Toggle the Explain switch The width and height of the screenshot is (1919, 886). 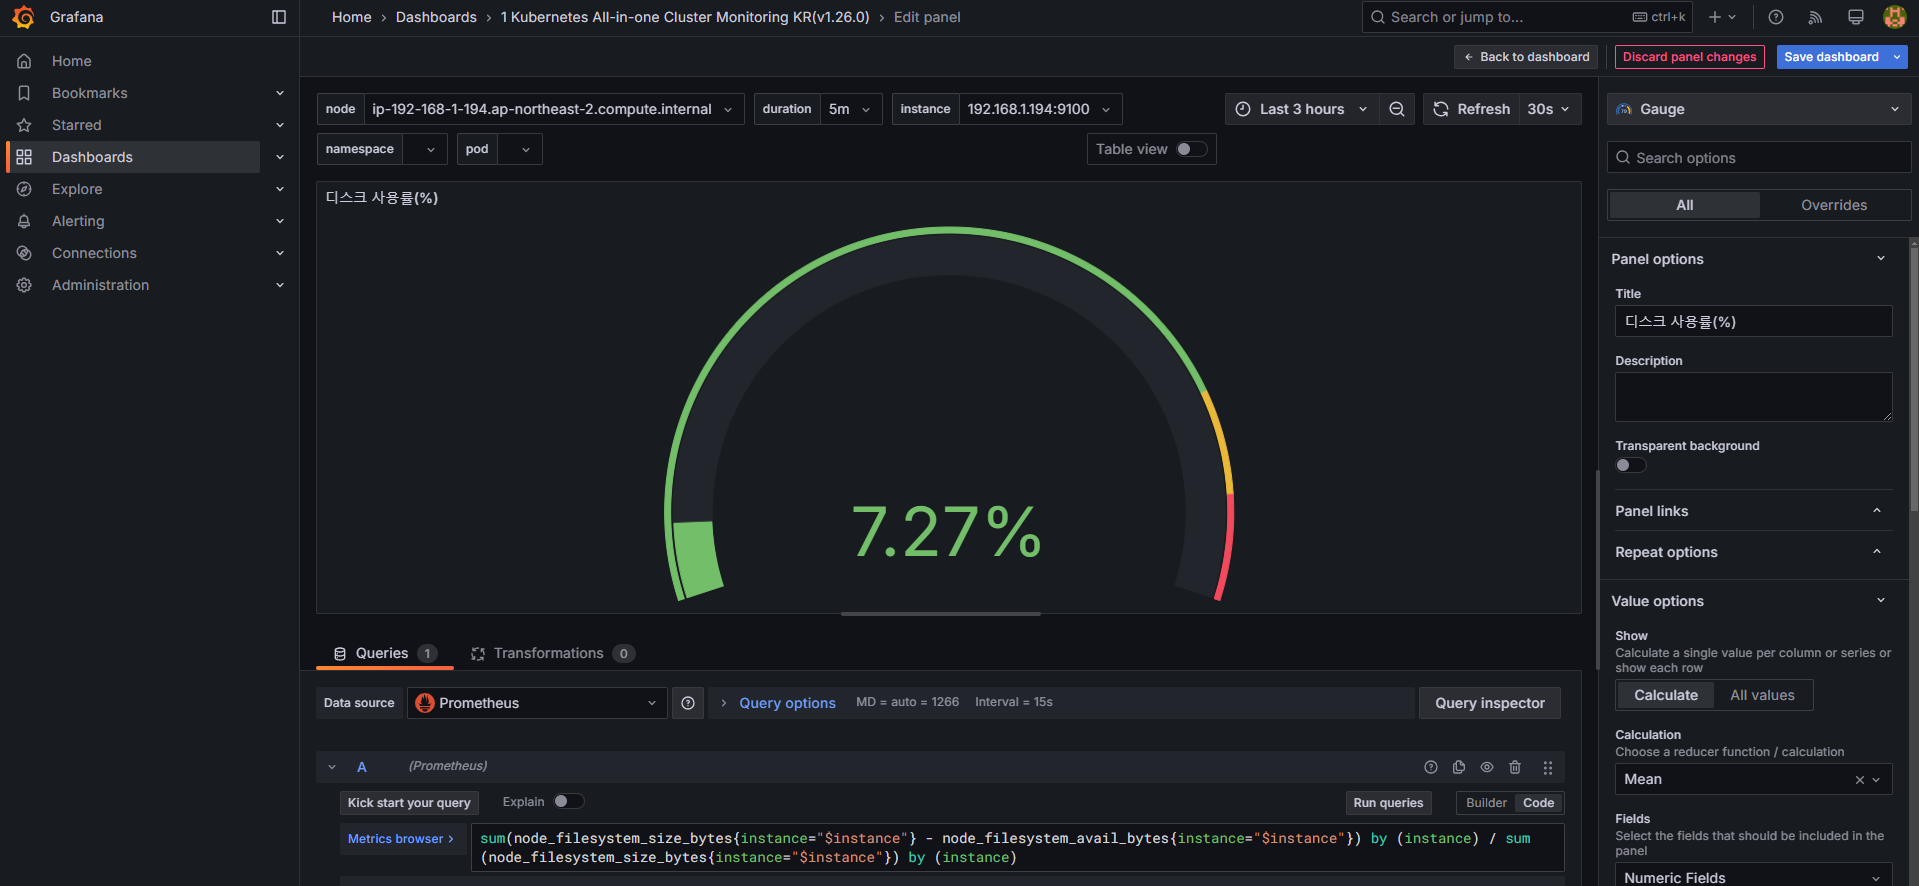(x=568, y=801)
